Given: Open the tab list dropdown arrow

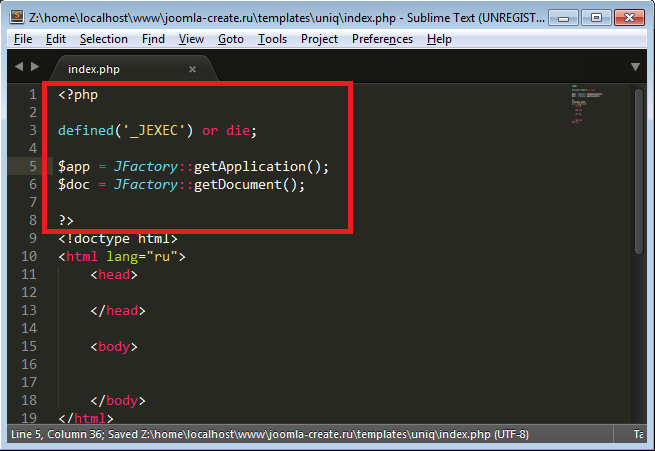Looking at the screenshot, I should click(635, 67).
